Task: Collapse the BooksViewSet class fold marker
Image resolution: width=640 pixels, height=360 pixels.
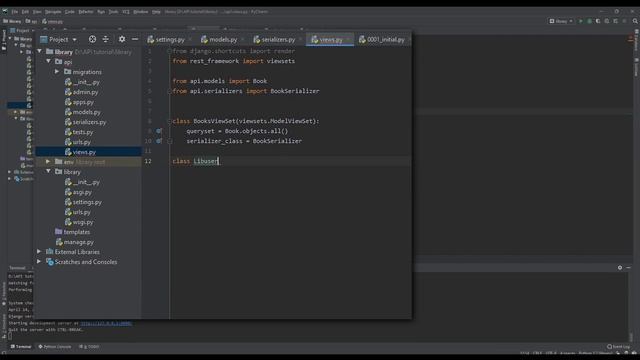Action: coord(169,121)
